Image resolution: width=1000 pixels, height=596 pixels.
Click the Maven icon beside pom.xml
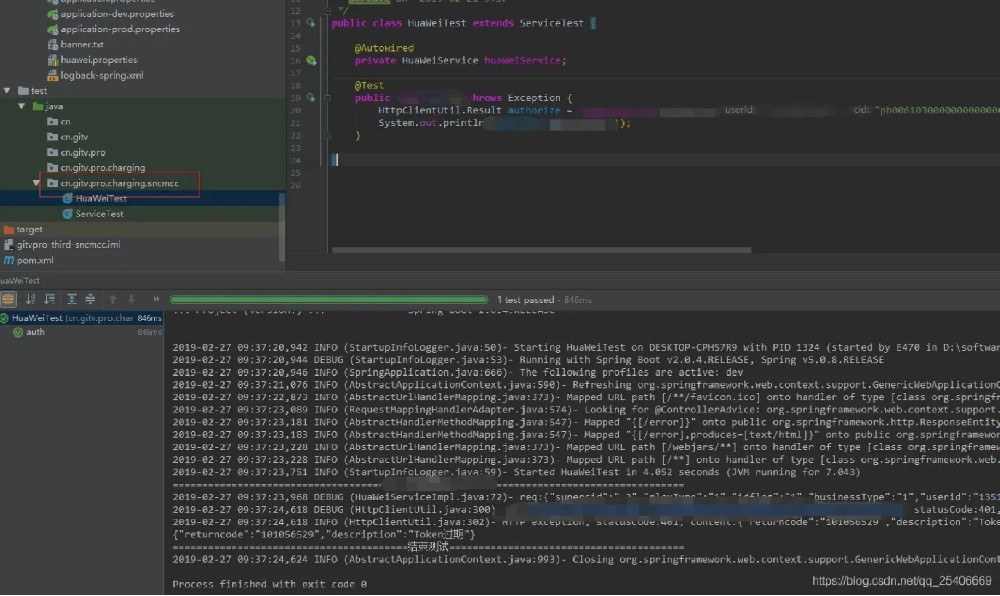(8, 260)
